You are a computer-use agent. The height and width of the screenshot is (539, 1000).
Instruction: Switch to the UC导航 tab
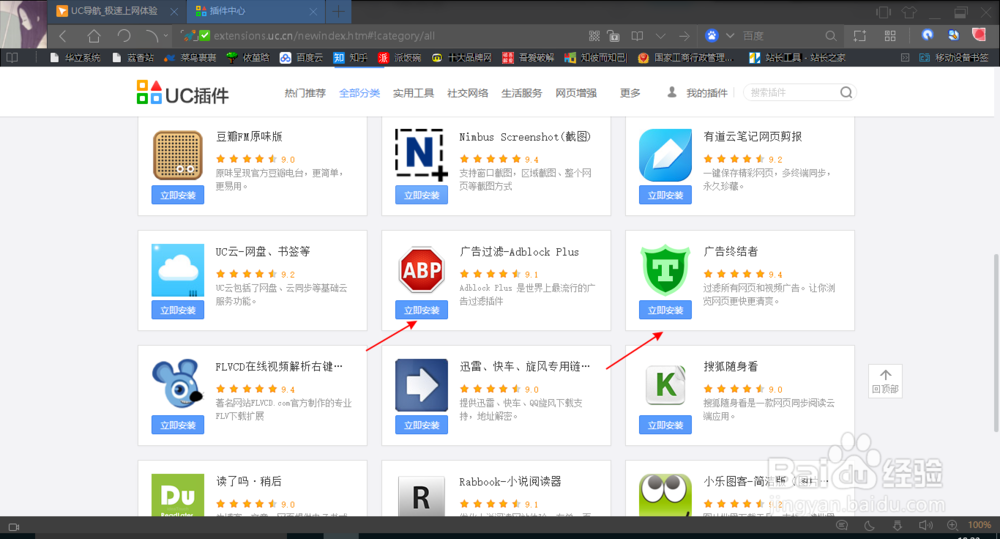click(115, 11)
